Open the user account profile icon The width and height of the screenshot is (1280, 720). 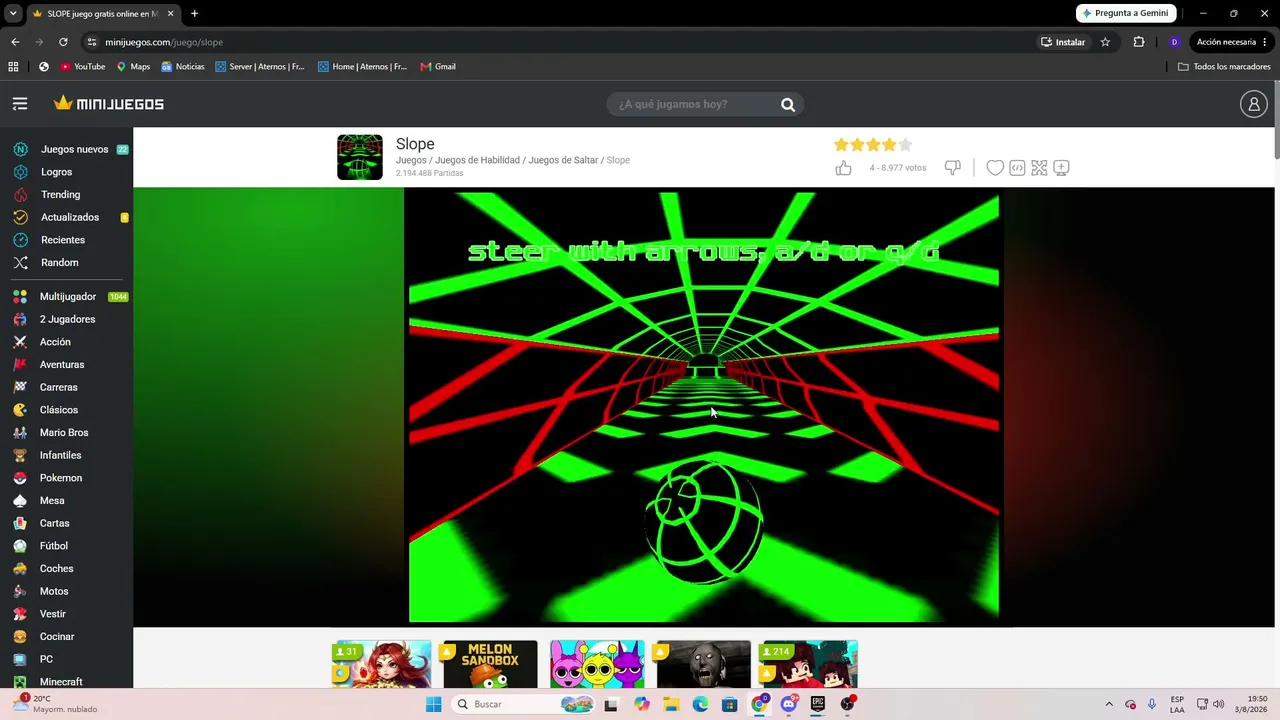(x=1253, y=104)
